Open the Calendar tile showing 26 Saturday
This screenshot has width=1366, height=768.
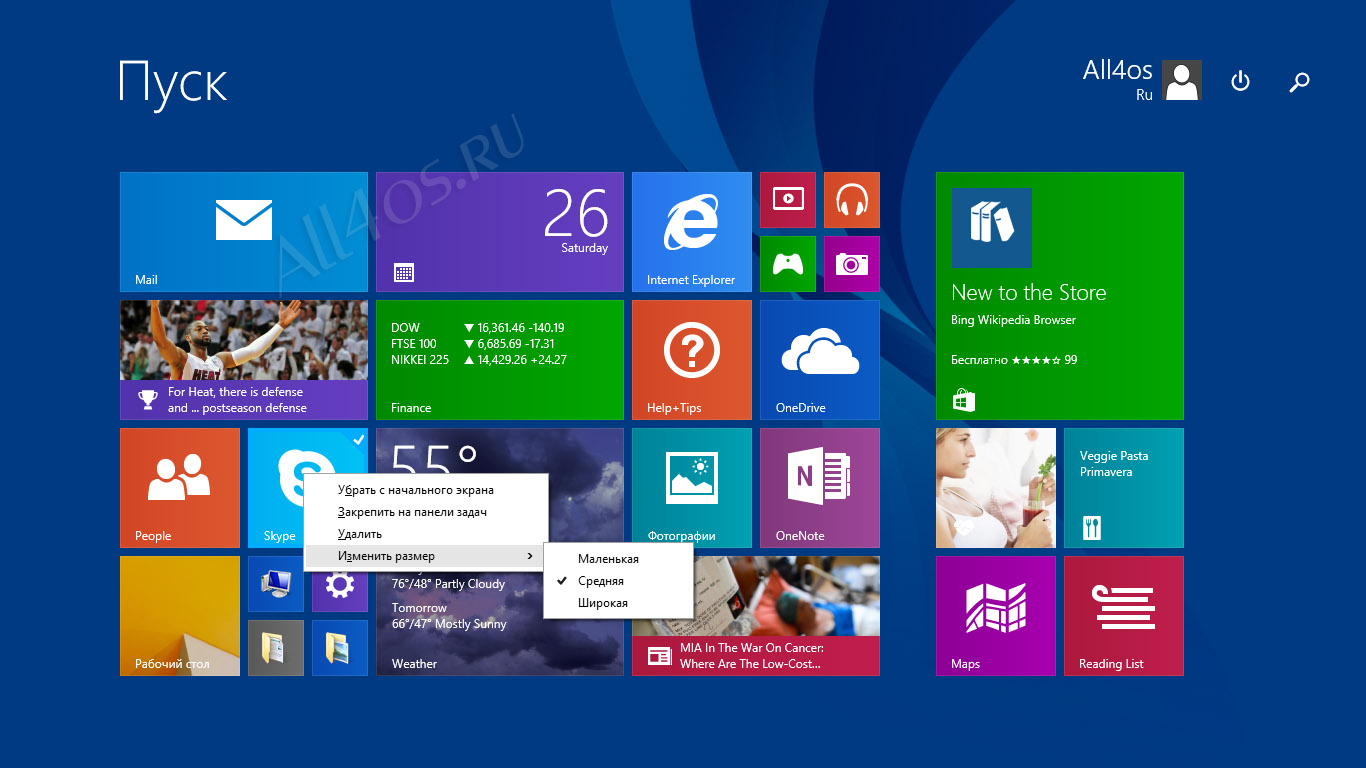(500, 232)
